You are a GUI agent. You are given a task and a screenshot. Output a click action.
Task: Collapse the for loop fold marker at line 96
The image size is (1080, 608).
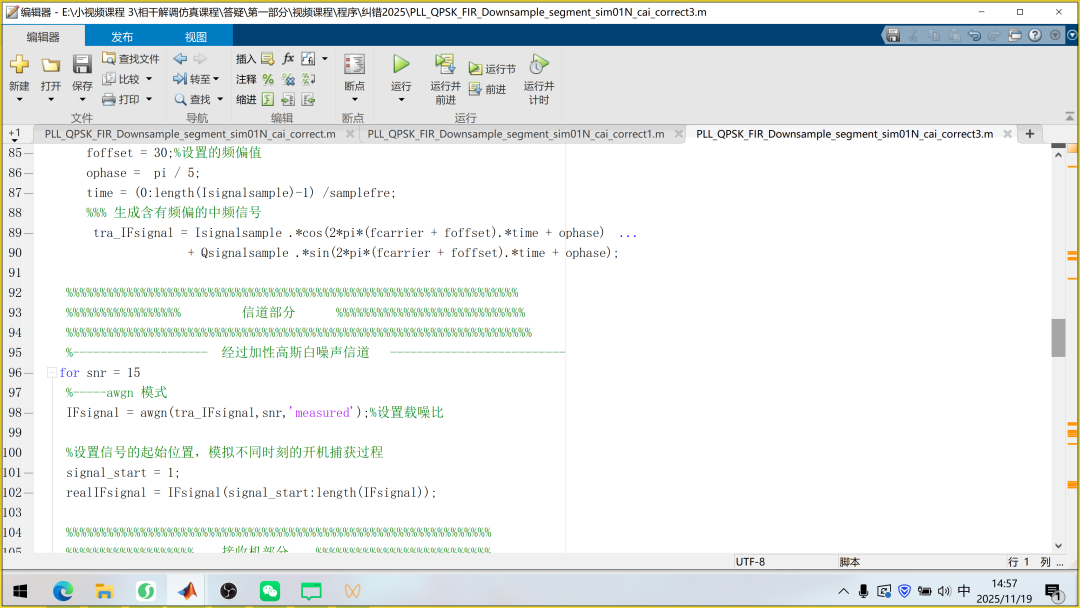[x=51, y=372]
